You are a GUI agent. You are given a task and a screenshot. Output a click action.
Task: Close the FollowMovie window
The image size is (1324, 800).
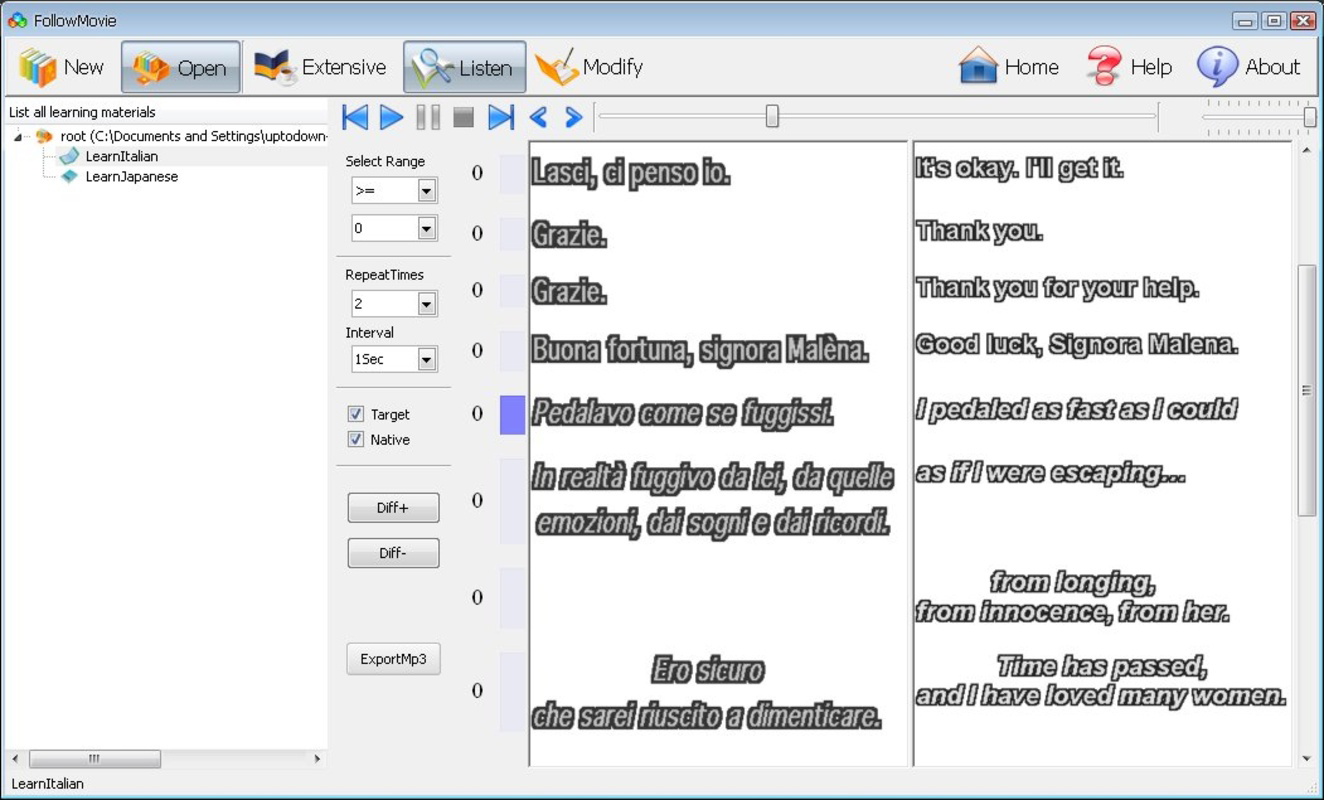point(1302,20)
